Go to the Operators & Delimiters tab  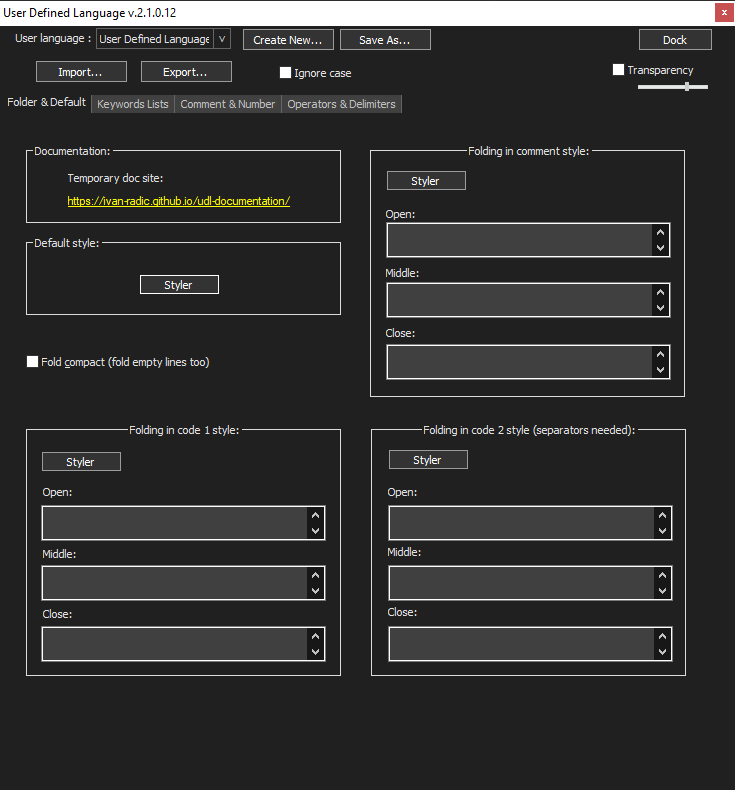point(341,104)
